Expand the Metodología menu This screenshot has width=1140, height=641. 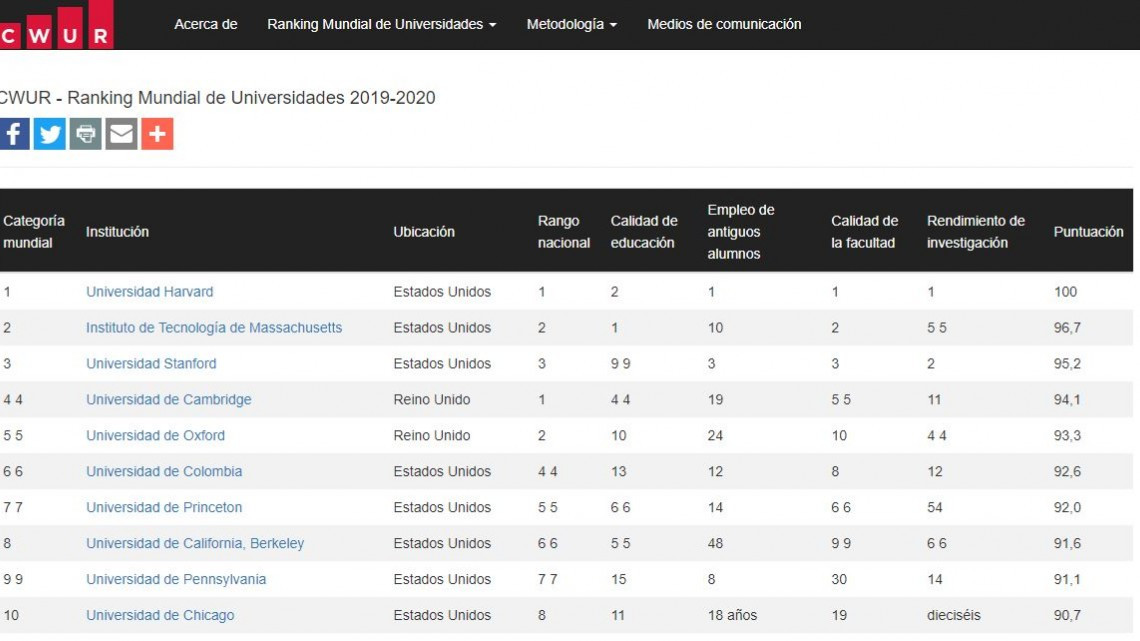(571, 24)
